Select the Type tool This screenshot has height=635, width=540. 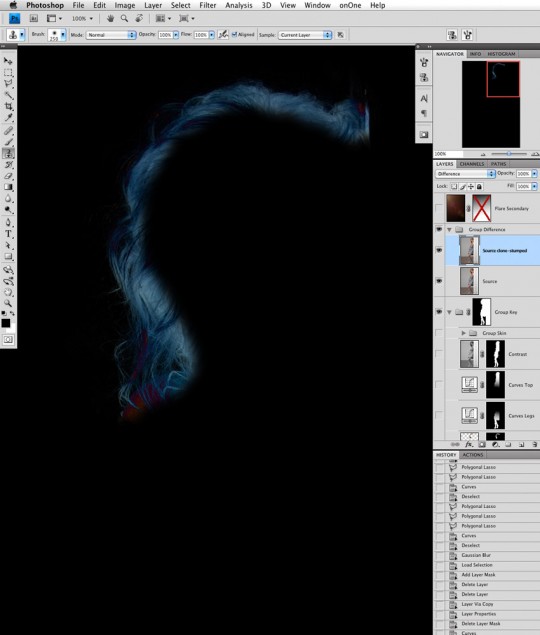tap(8, 234)
